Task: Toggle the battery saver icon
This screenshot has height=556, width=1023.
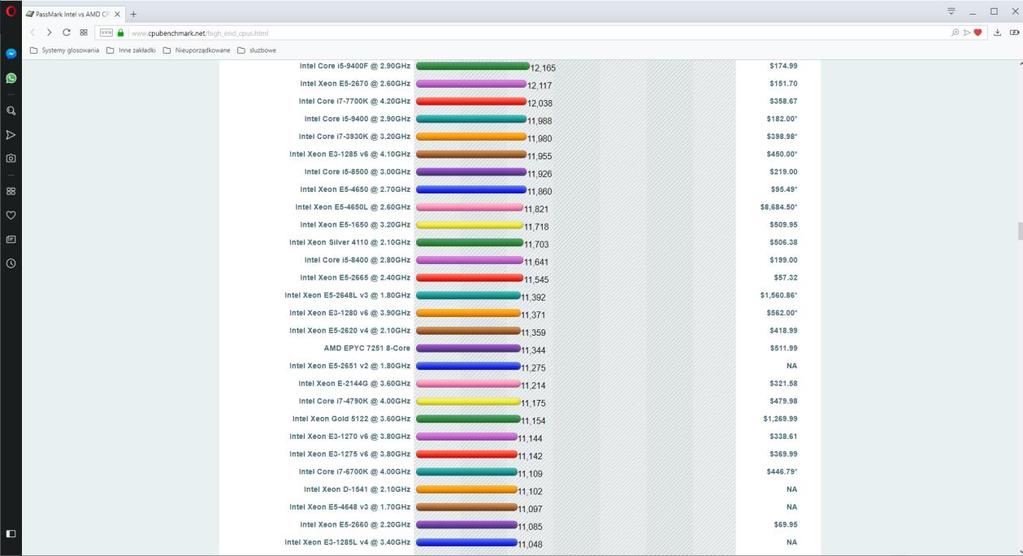Action: click(1015, 33)
